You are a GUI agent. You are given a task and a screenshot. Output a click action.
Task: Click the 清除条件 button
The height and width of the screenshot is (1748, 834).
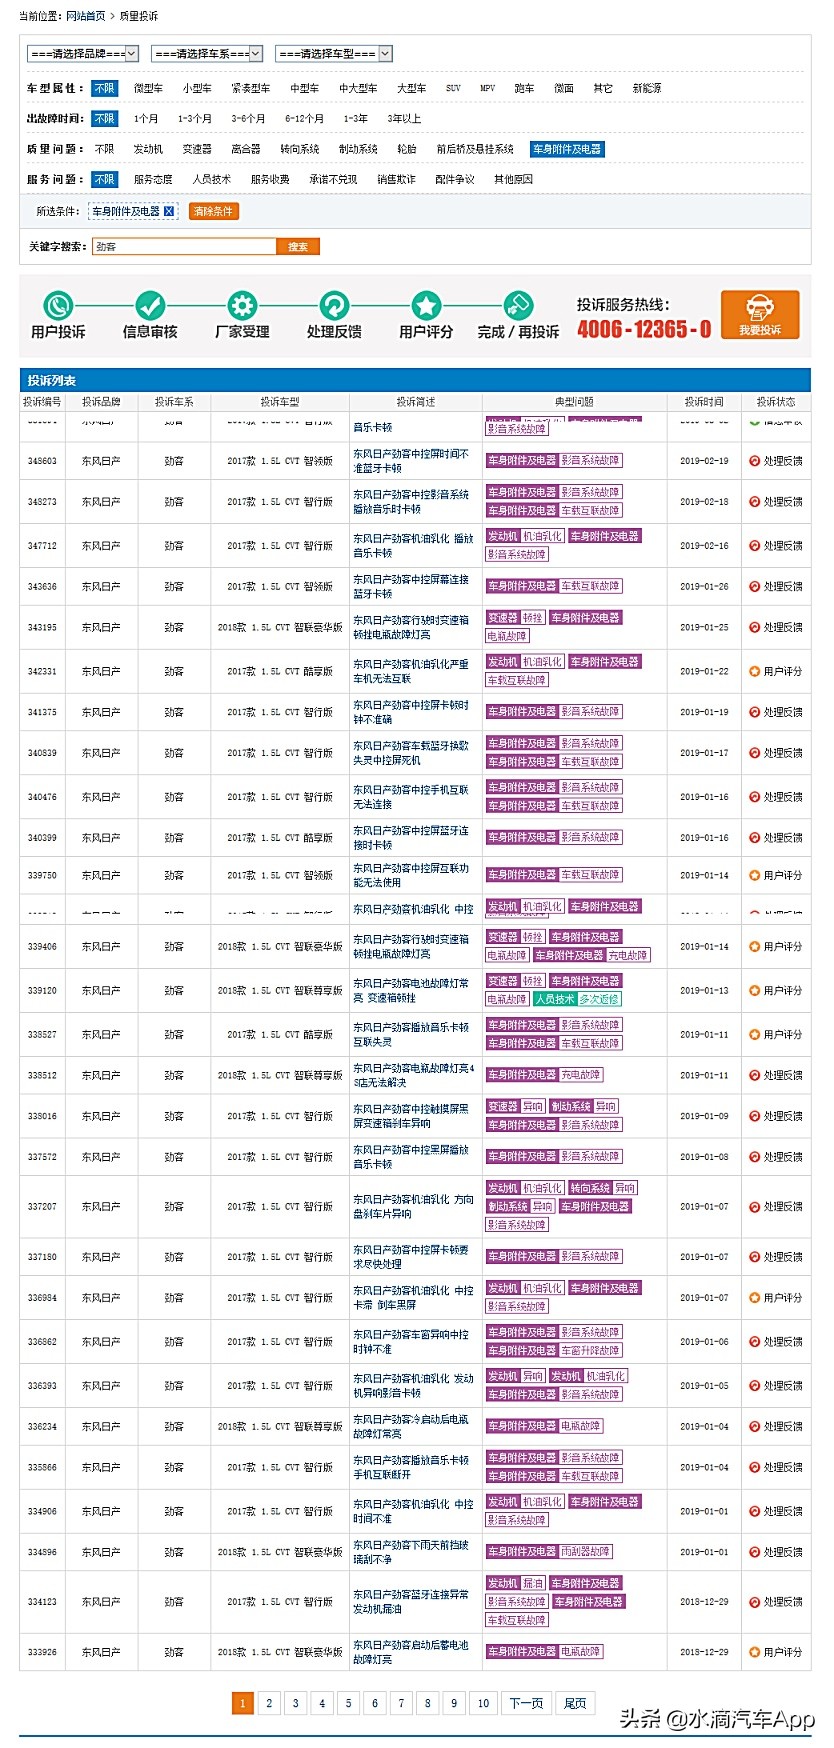(x=213, y=211)
